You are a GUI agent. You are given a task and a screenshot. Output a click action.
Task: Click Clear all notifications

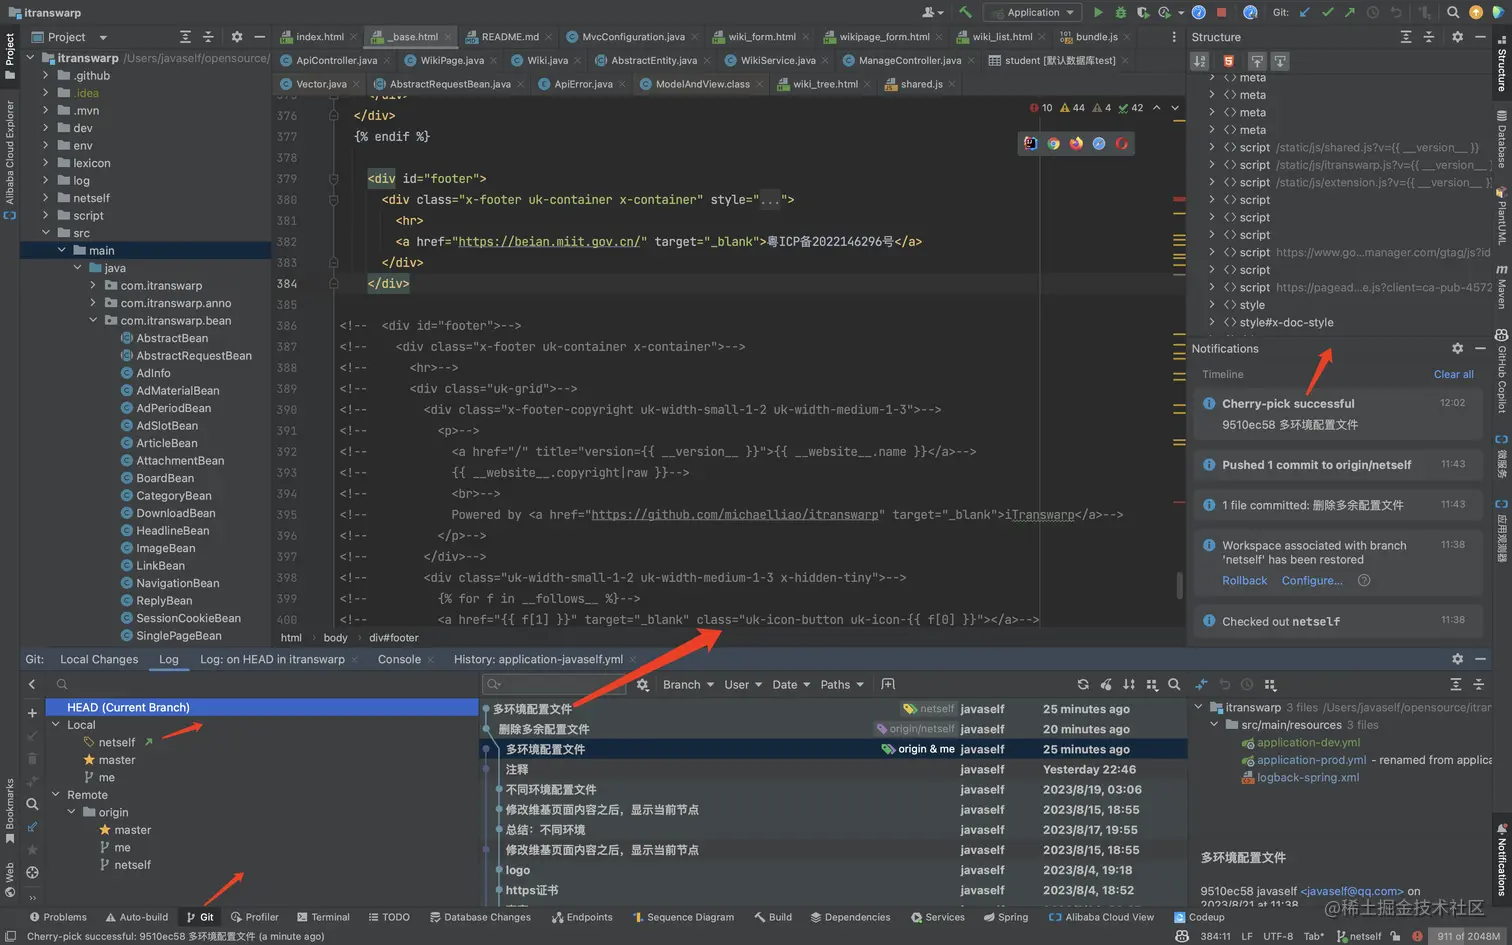[1453, 374]
